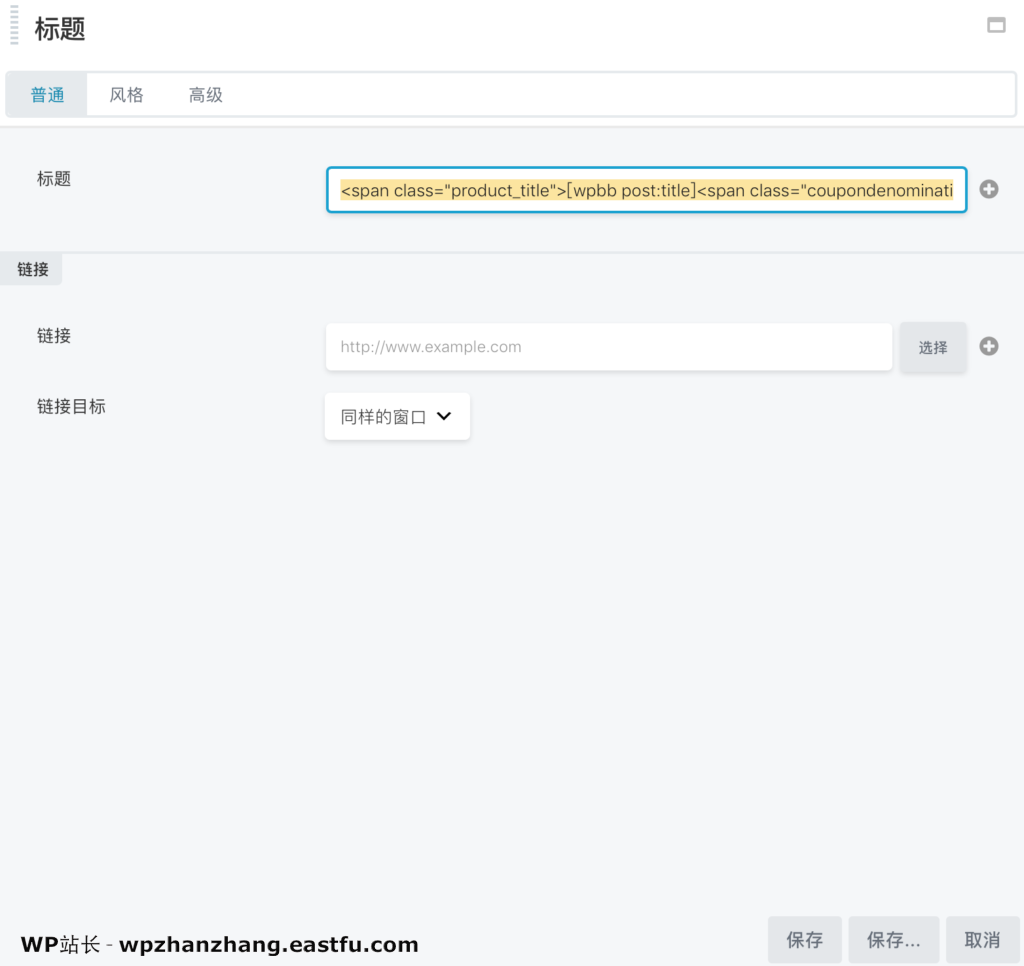Collapse the 链接 section header
Screen dimensions: 1024x966
32,270
